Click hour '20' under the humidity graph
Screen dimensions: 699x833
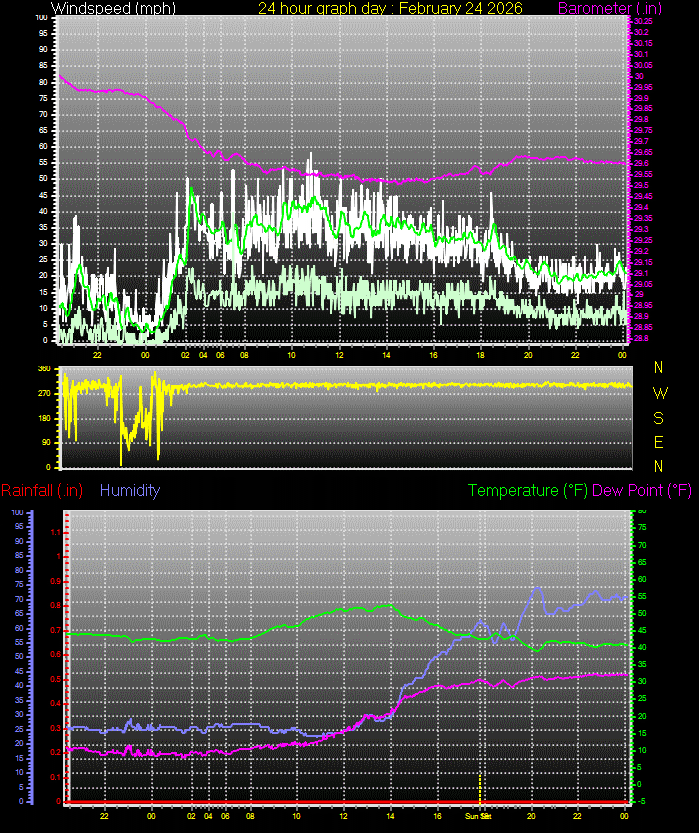[531, 816]
